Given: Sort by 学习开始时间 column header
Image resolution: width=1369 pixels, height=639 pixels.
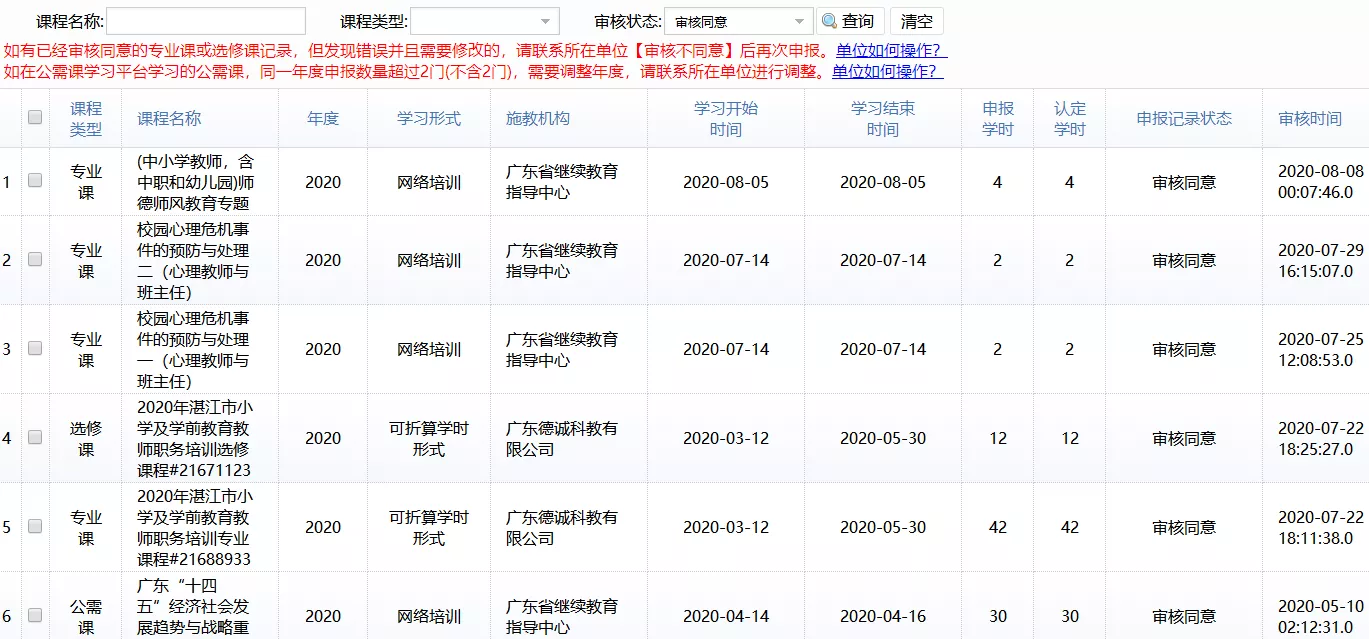Looking at the screenshot, I should (726, 118).
